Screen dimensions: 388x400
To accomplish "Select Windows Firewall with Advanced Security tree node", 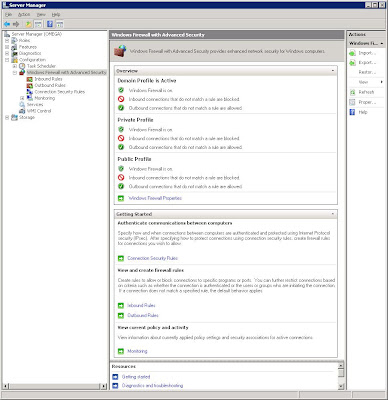I will tap(66, 72).
